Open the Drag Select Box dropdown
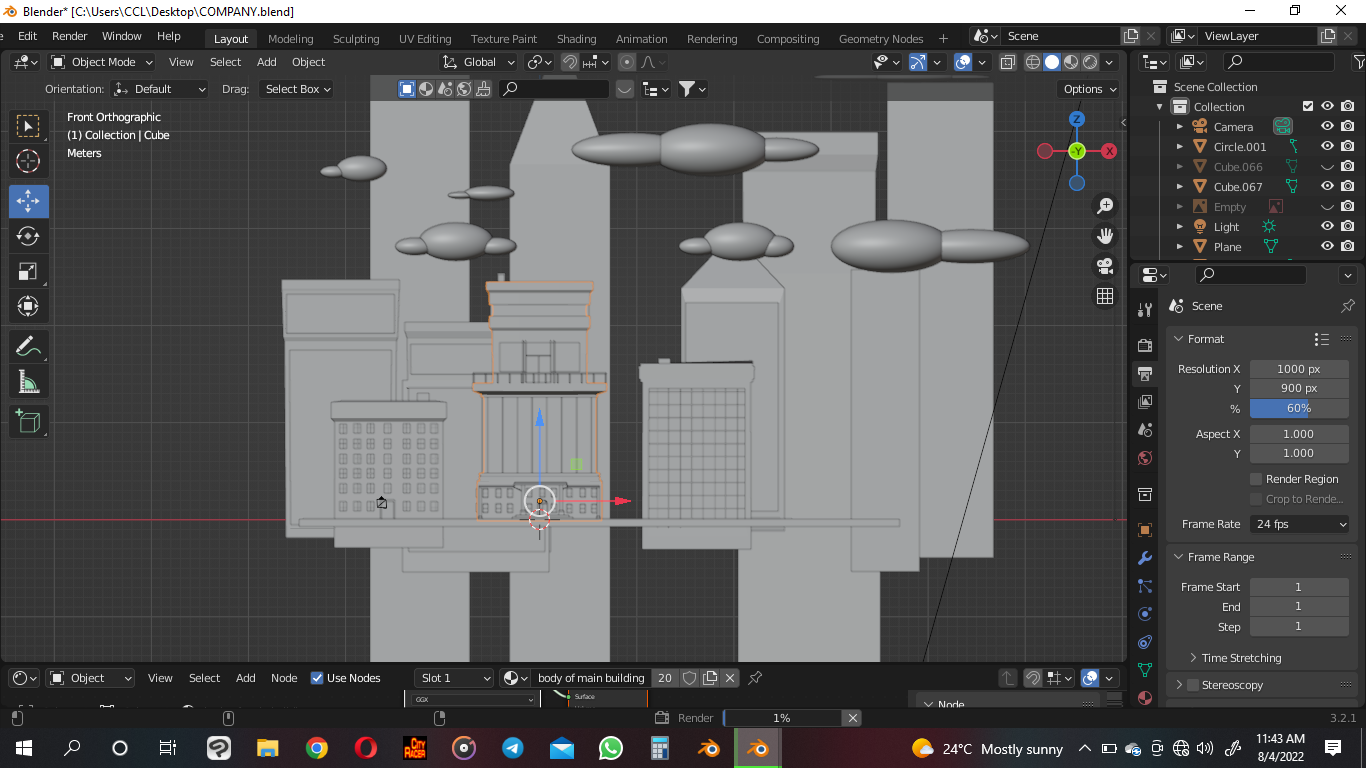This screenshot has width=1366, height=768. (x=295, y=89)
